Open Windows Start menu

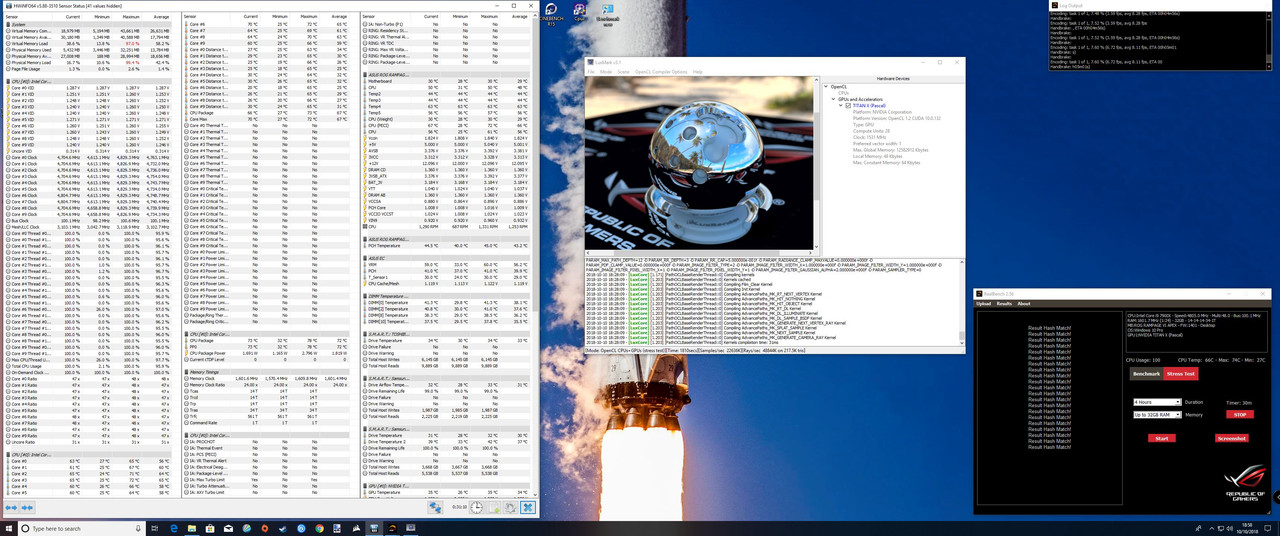click(9, 528)
